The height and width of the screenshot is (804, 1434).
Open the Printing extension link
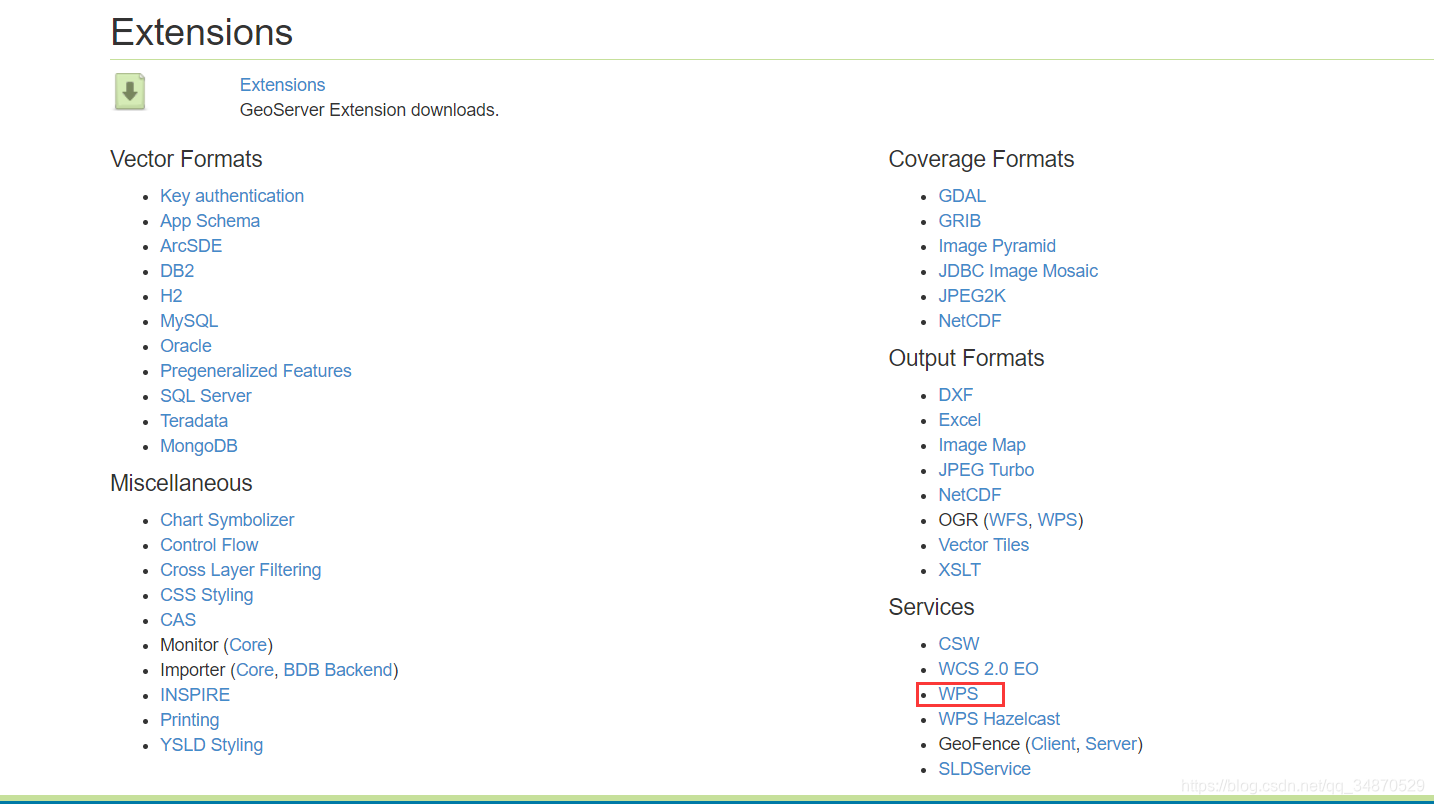pyautogui.click(x=190, y=720)
